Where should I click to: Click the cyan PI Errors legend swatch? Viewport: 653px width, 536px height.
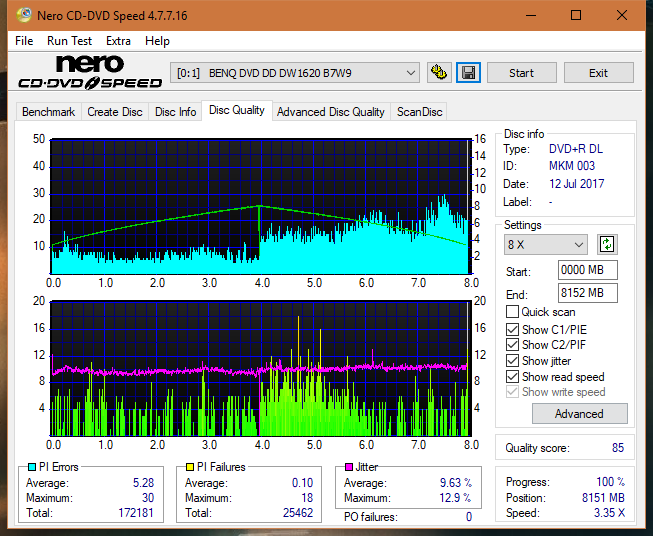coord(32,467)
